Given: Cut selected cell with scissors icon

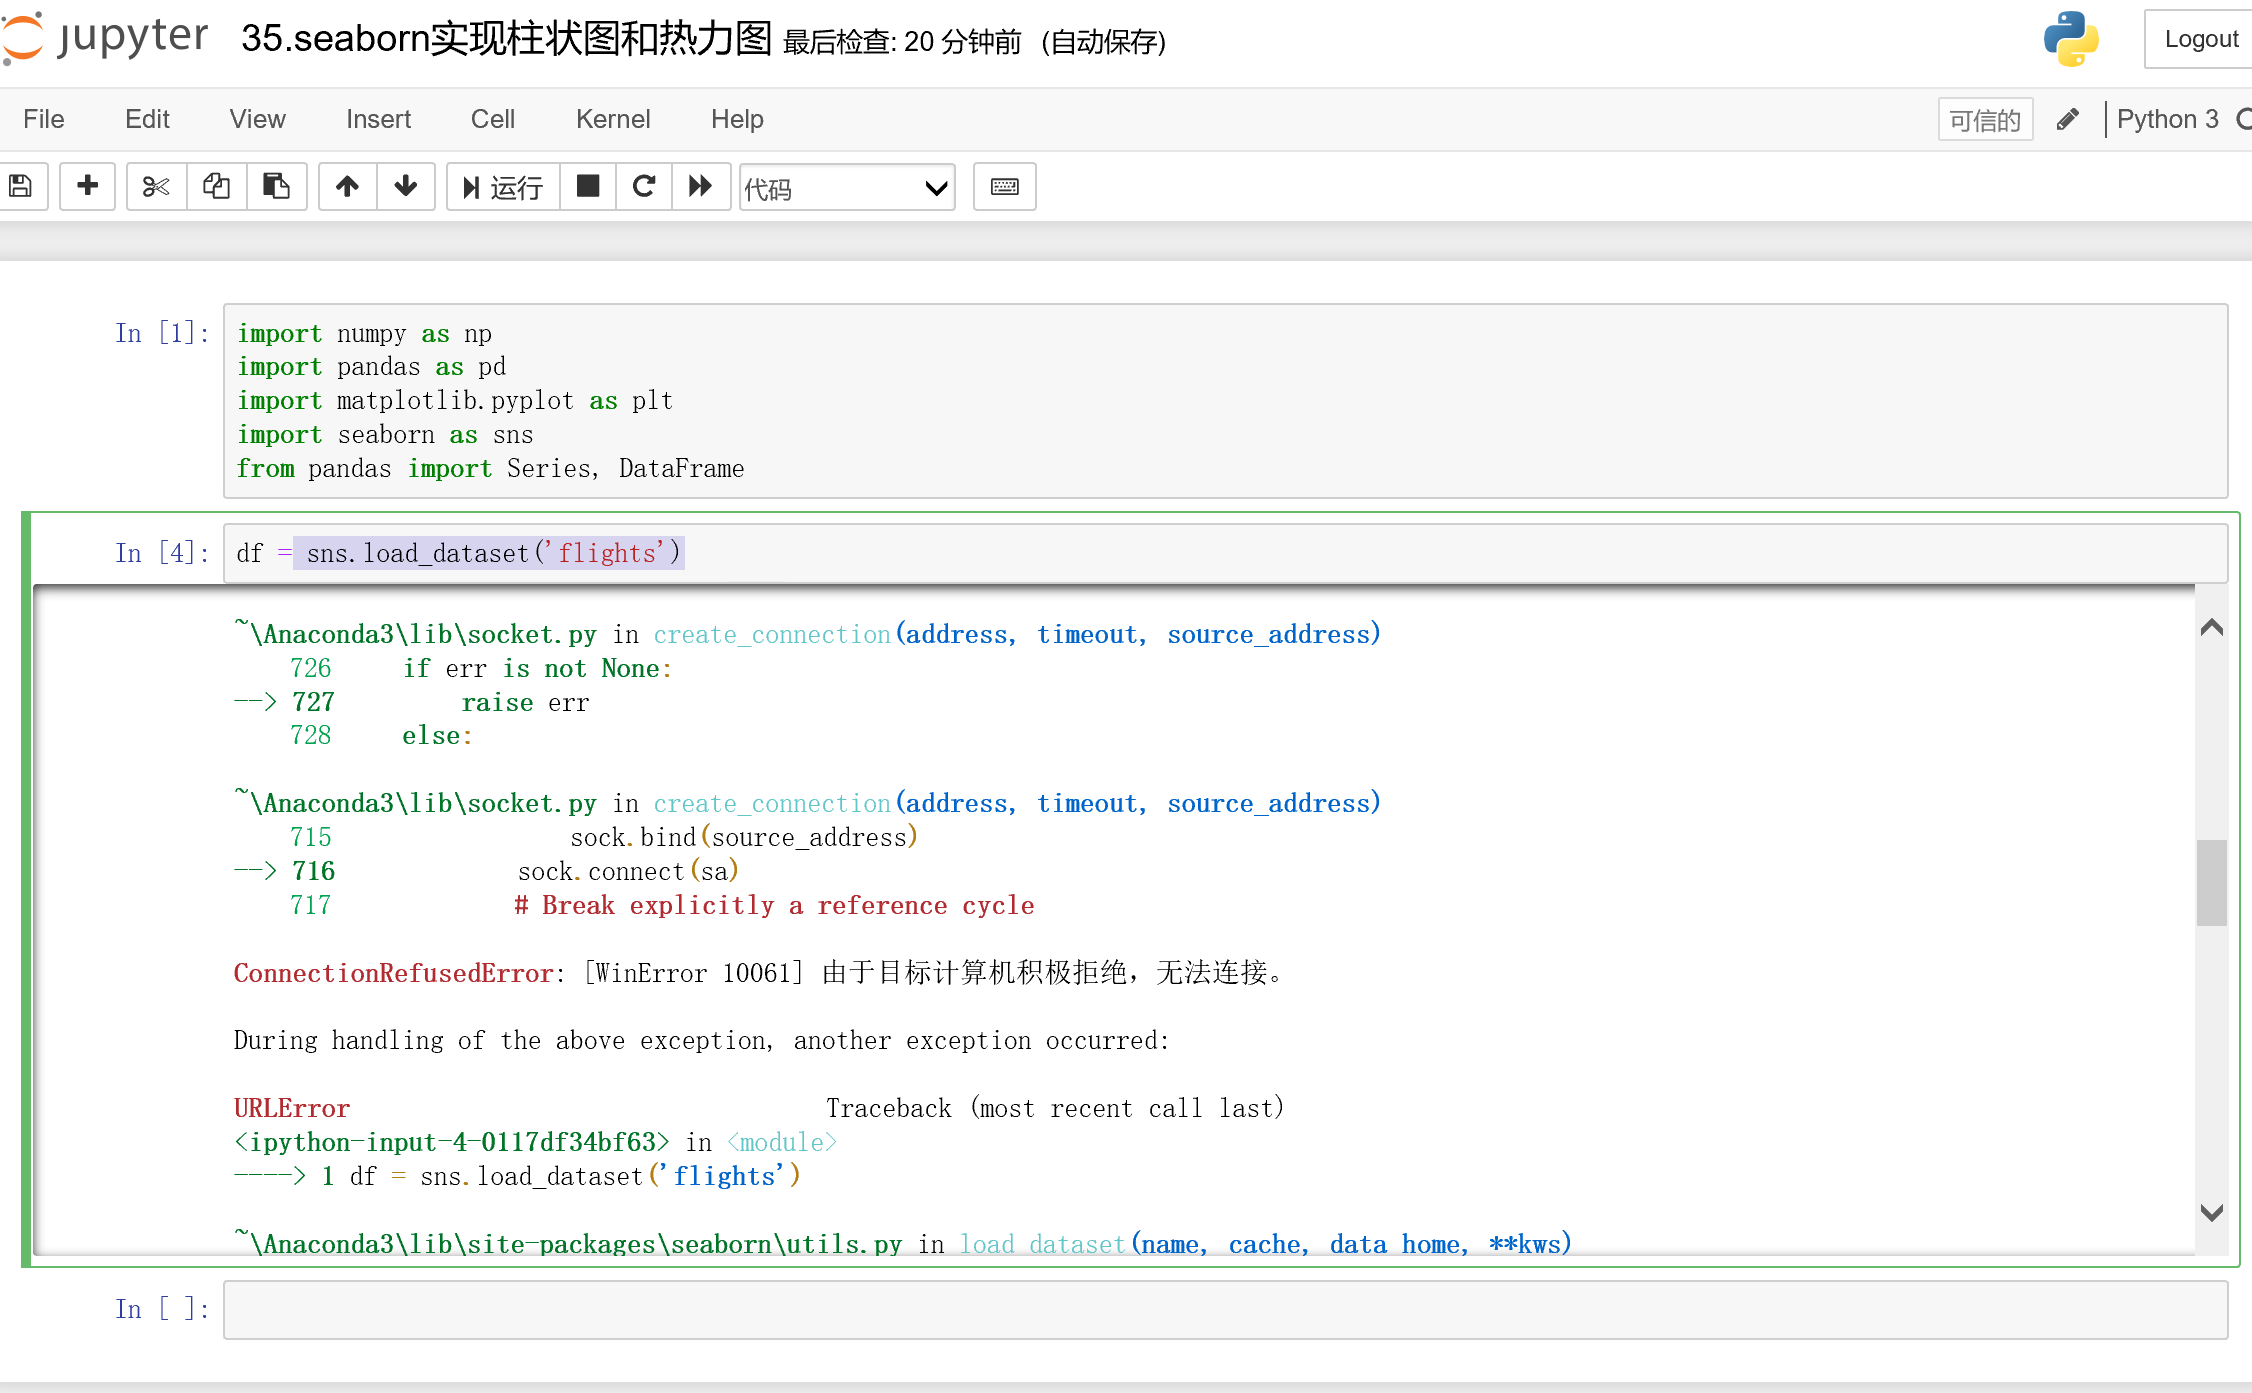Looking at the screenshot, I should [x=156, y=187].
